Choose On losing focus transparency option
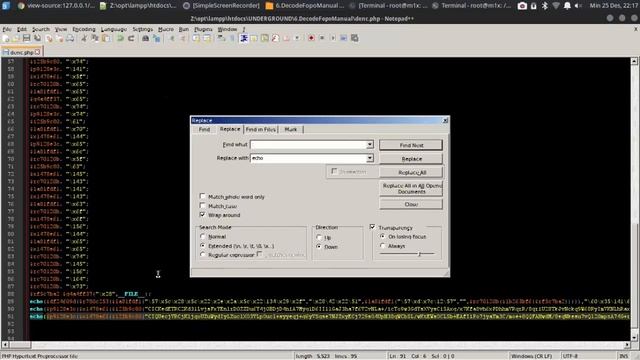The image size is (640, 360). coord(382,236)
